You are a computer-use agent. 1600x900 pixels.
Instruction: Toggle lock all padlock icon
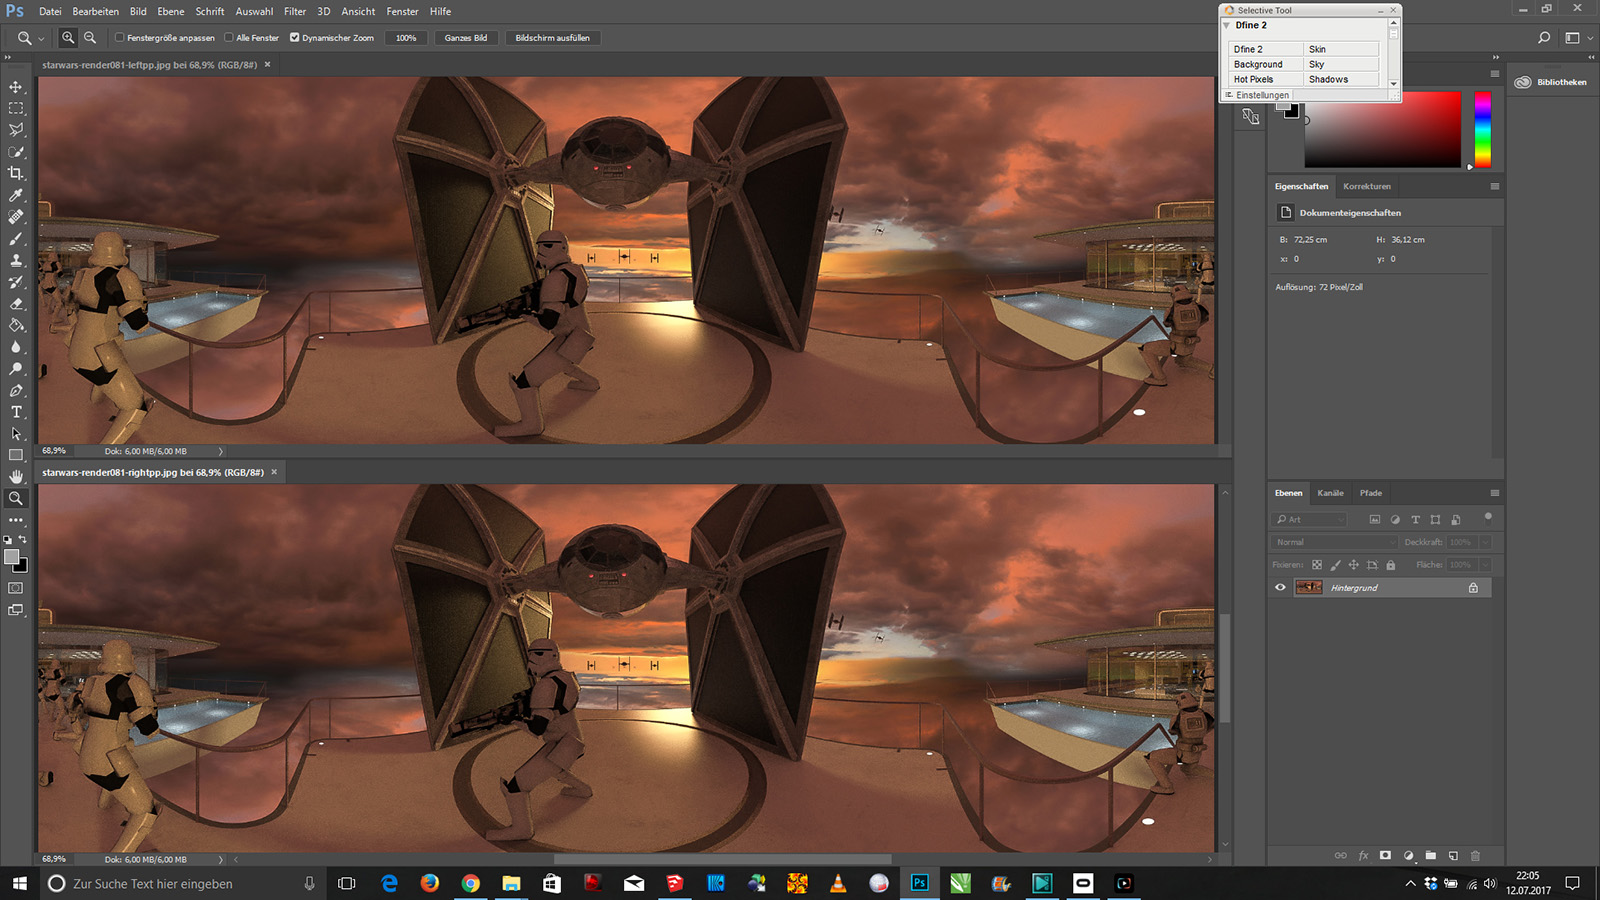(1390, 565)
